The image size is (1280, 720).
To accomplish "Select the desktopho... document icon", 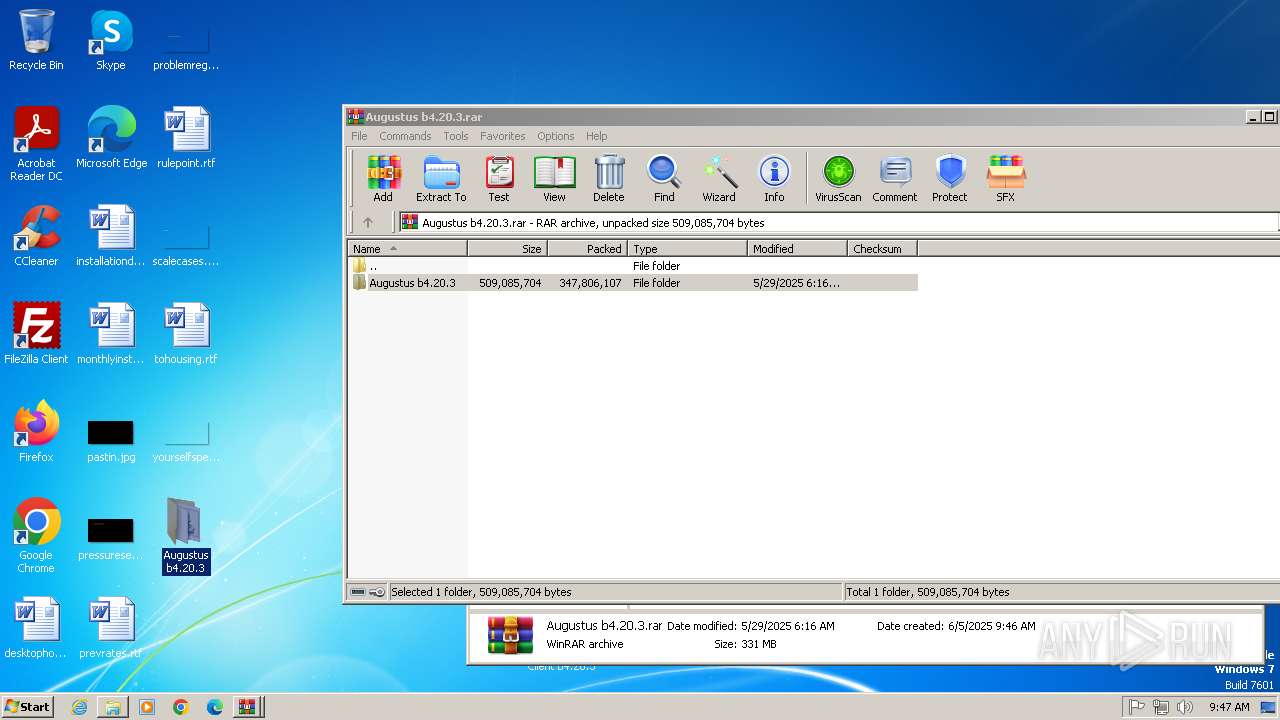I will point(36,628).
